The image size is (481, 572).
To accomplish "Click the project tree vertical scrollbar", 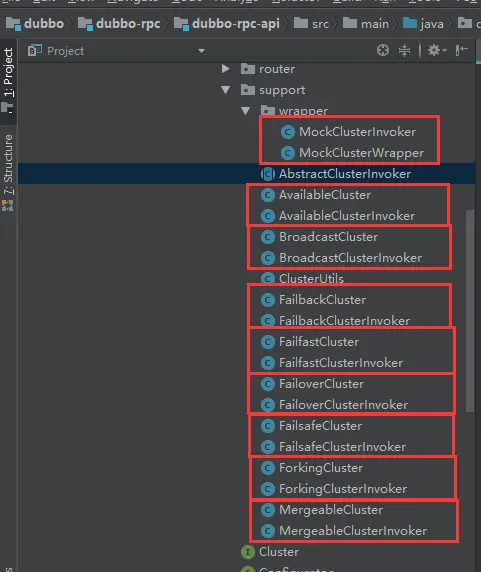I will coord(470,311).
